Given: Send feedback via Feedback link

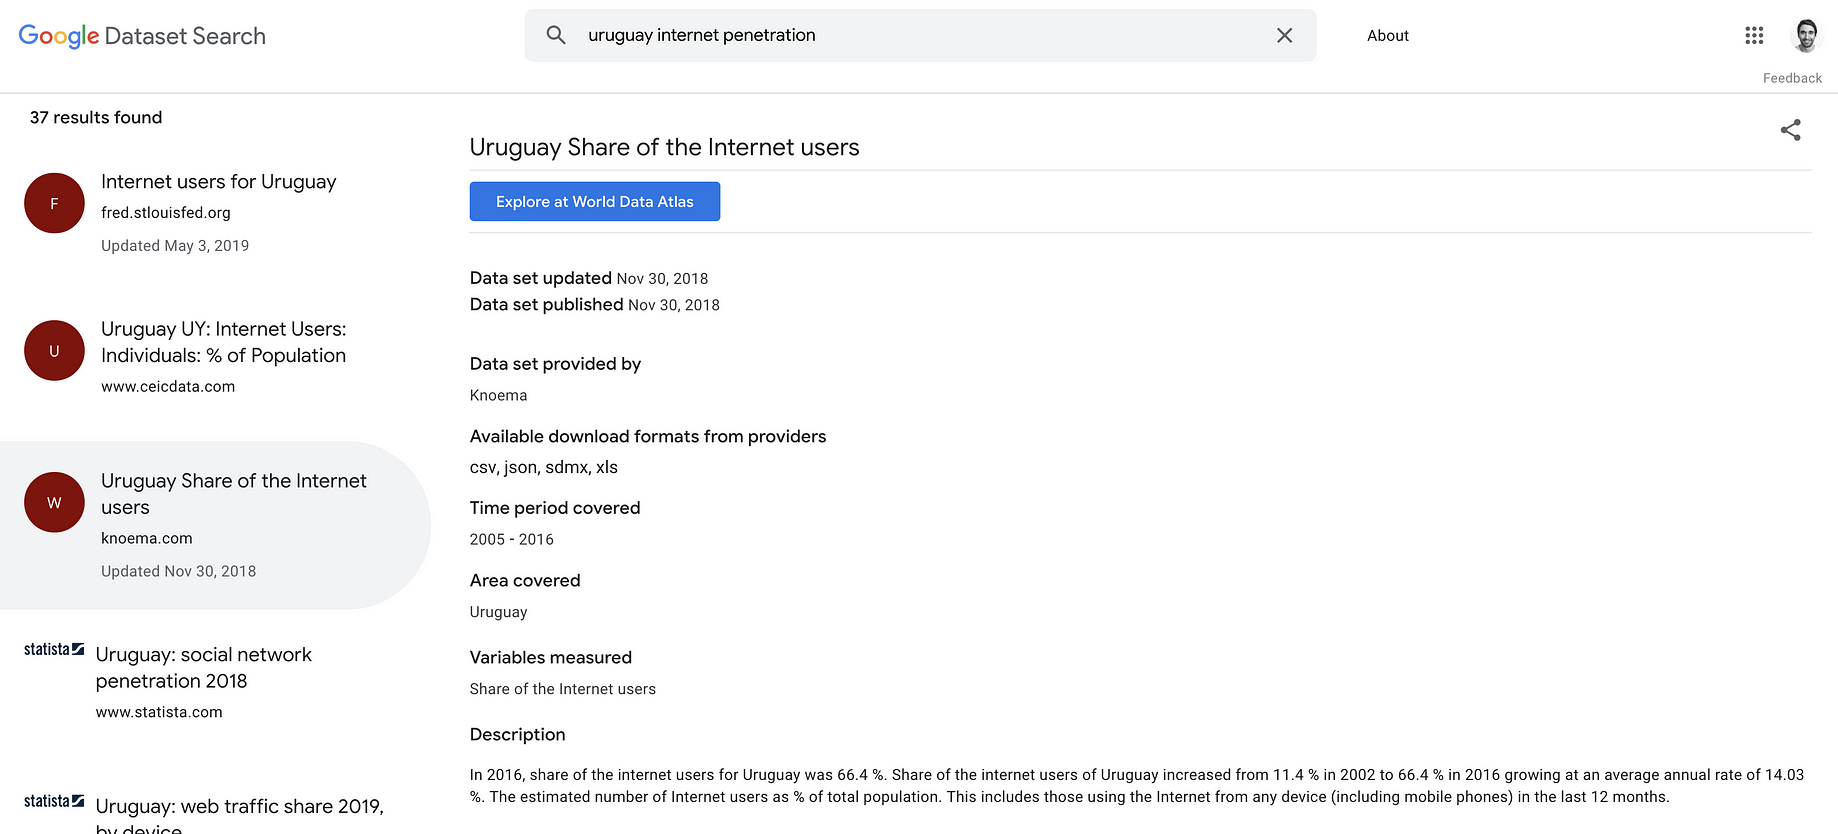Looking at the screenshot, I should coord(1792,78).
